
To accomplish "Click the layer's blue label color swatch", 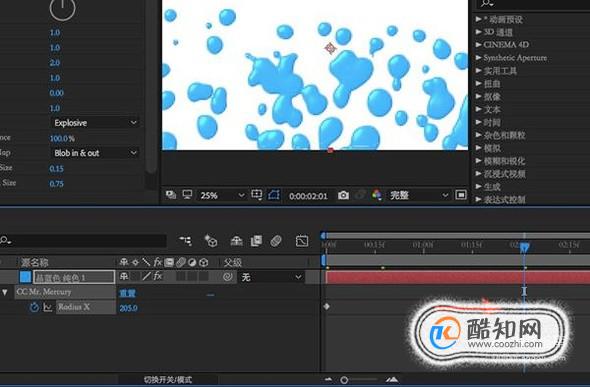I will point(25,277).
